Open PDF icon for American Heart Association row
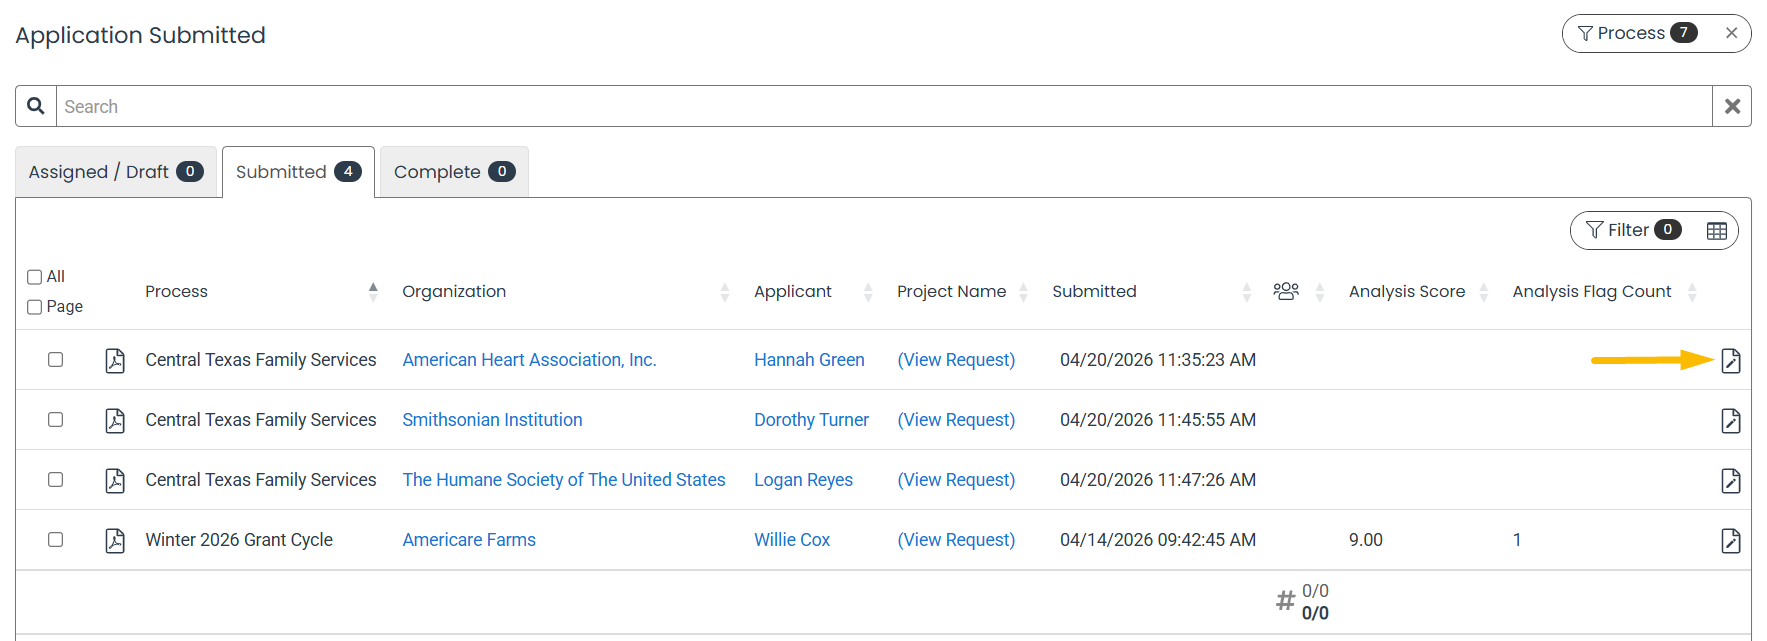 [115, 360]
